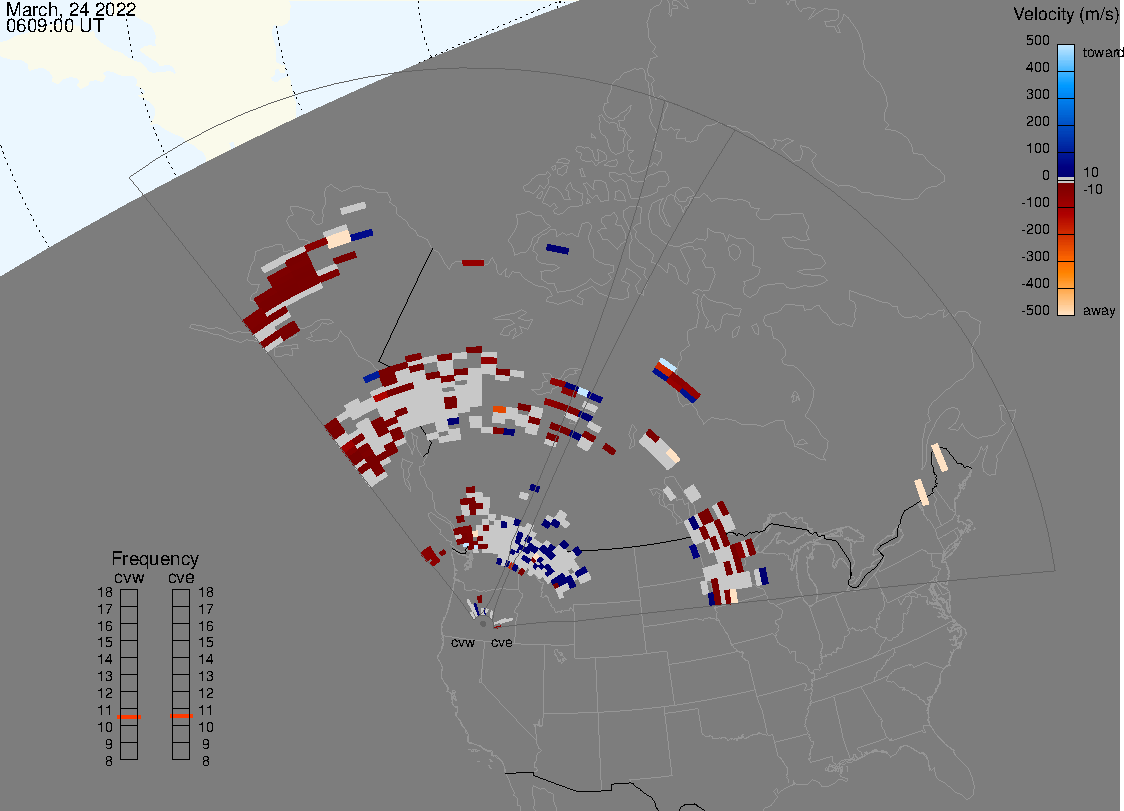Click the 'toward' label beside the color bar
This screenshot has width=1124, height=811.
tap(1103, 52)
